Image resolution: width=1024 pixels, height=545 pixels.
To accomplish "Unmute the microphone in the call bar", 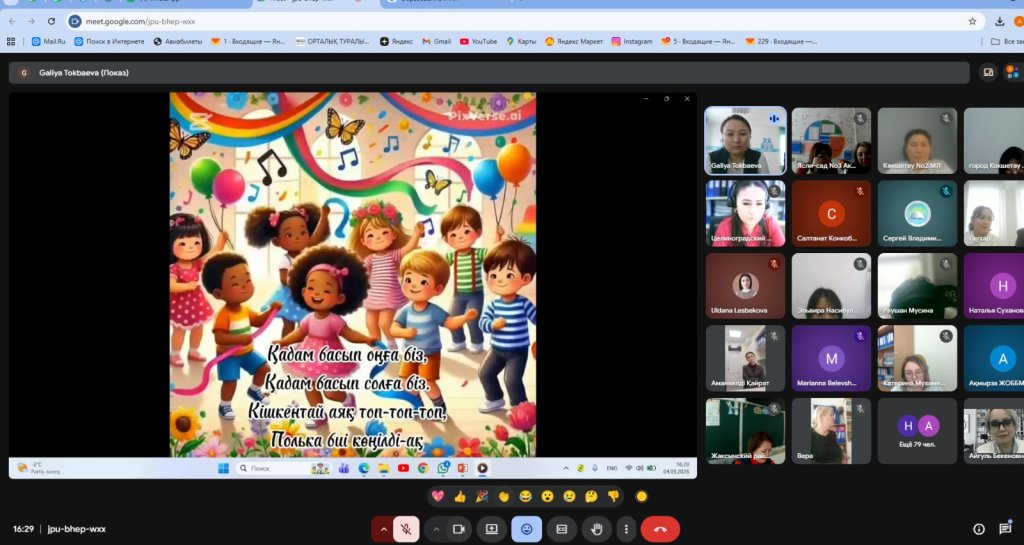I will click(406, 529).
